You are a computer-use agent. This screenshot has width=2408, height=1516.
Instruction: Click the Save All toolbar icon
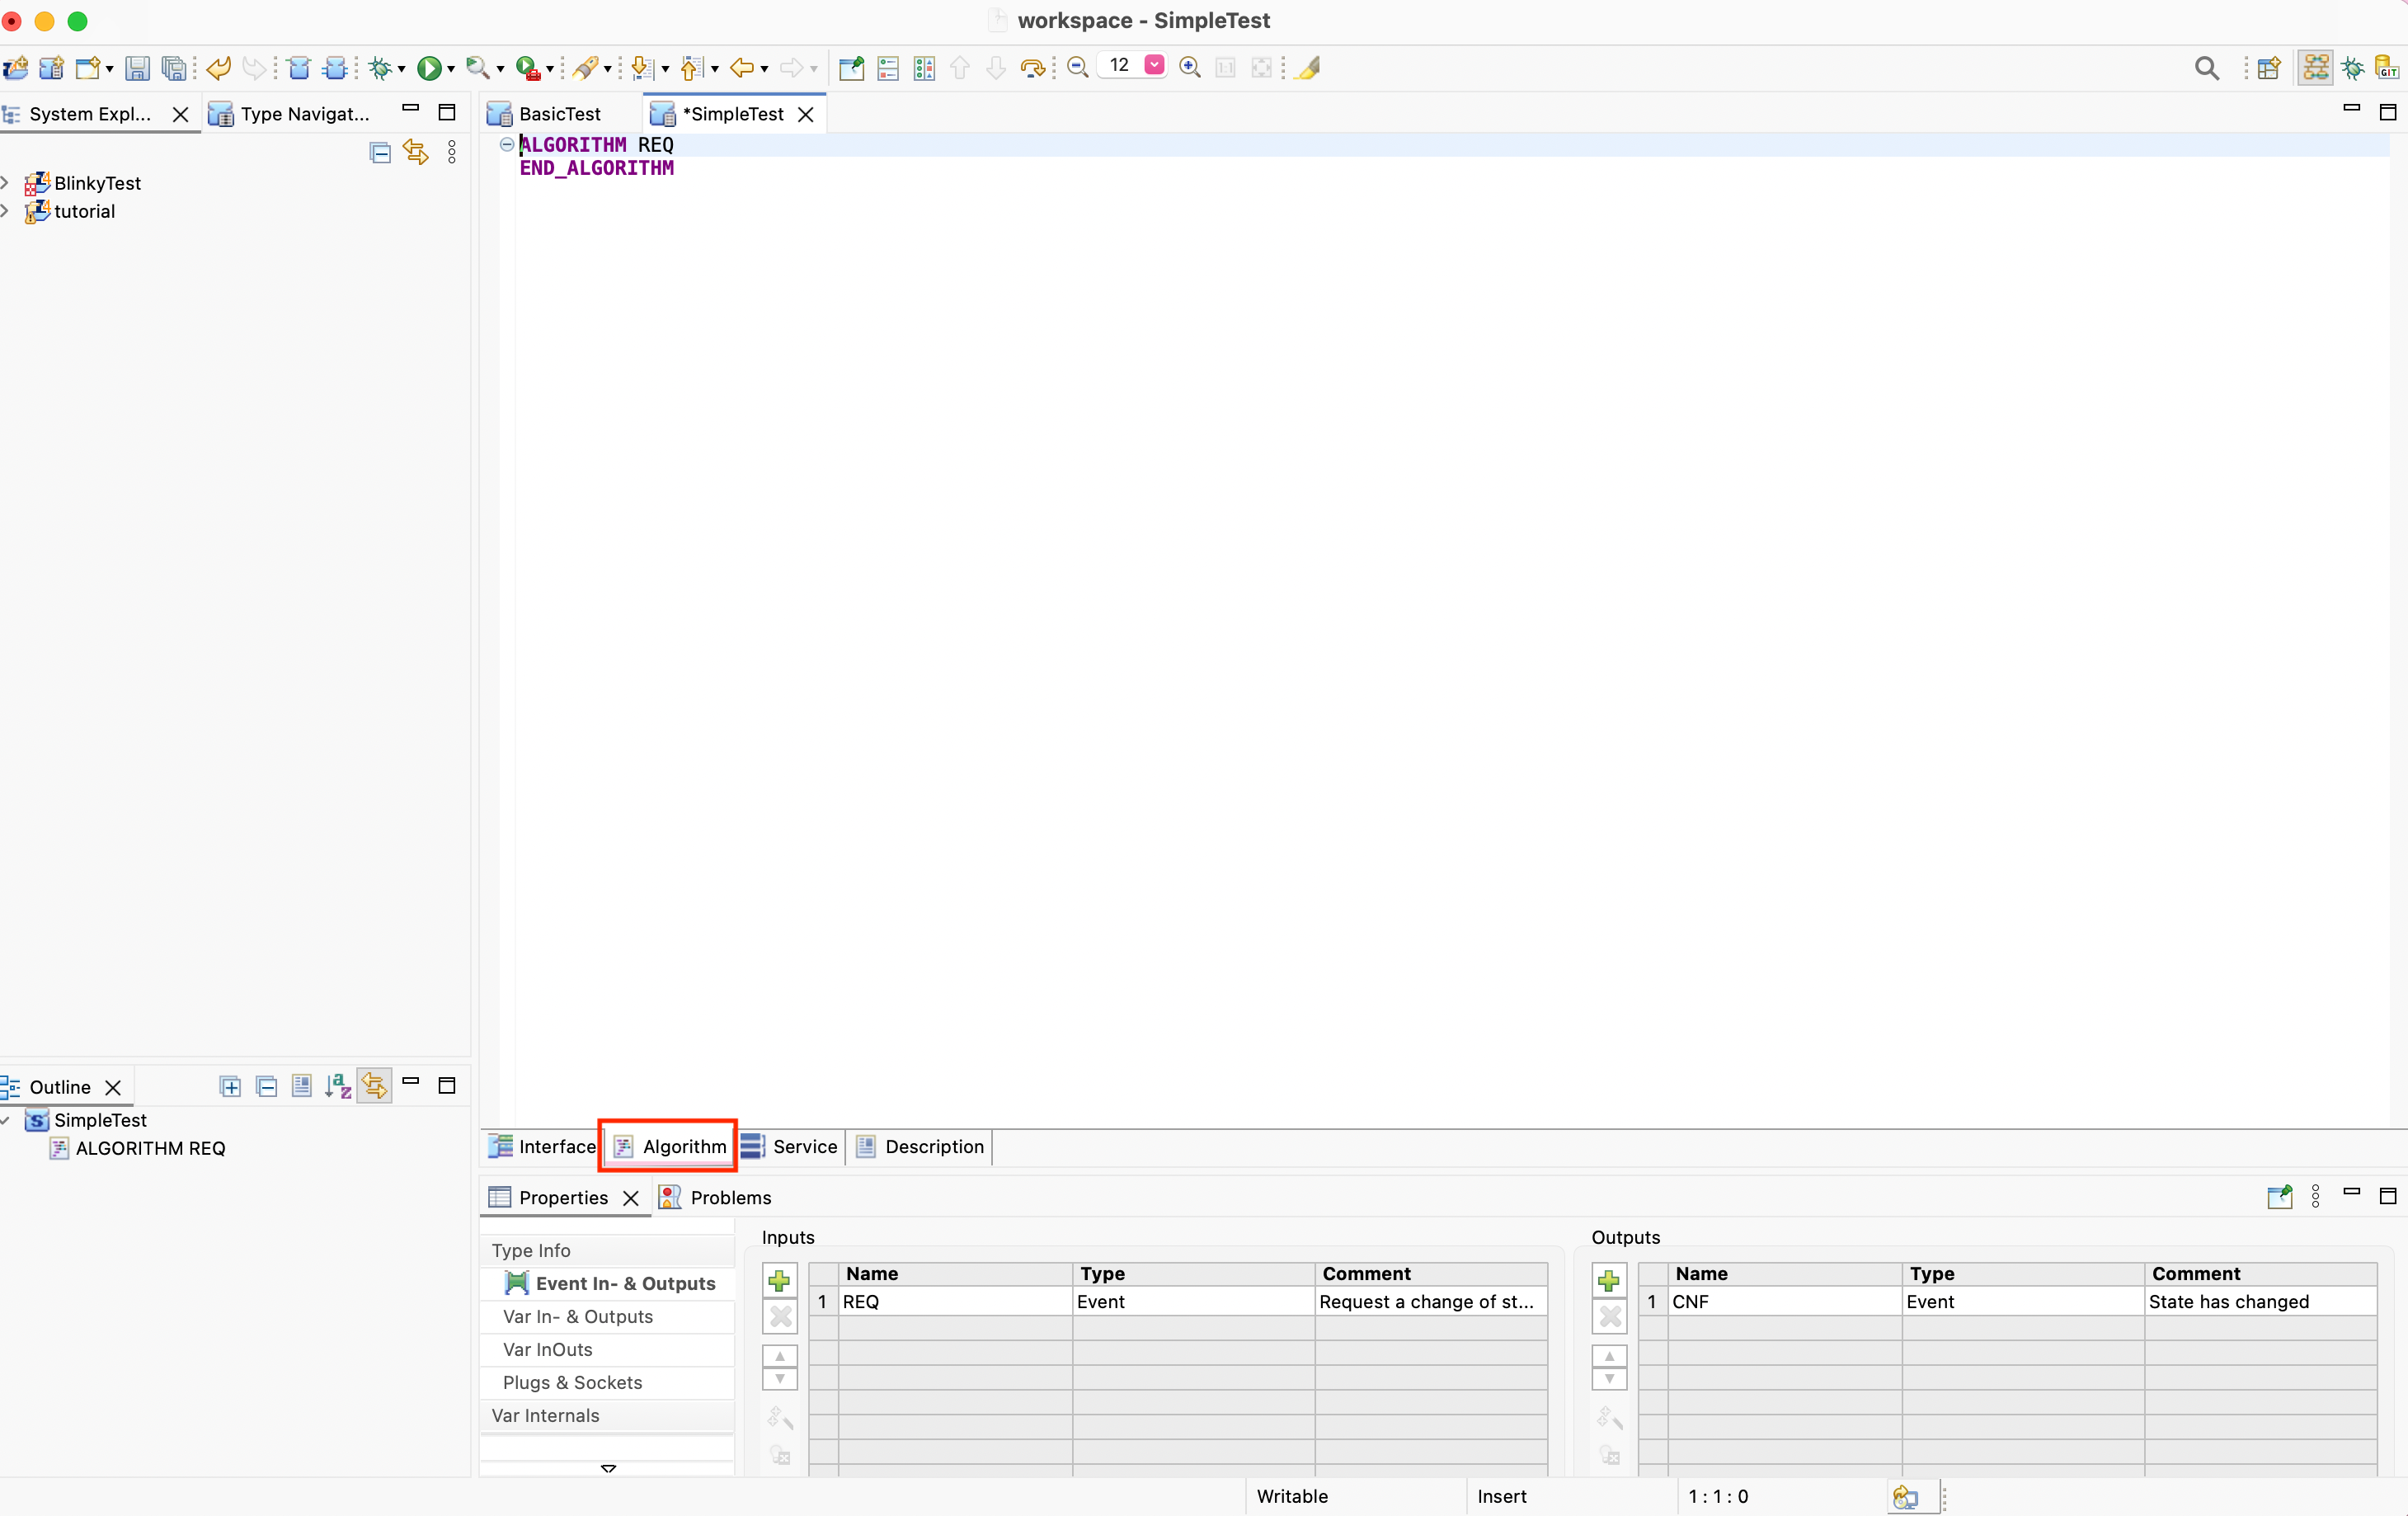click(x=174, y=68)
